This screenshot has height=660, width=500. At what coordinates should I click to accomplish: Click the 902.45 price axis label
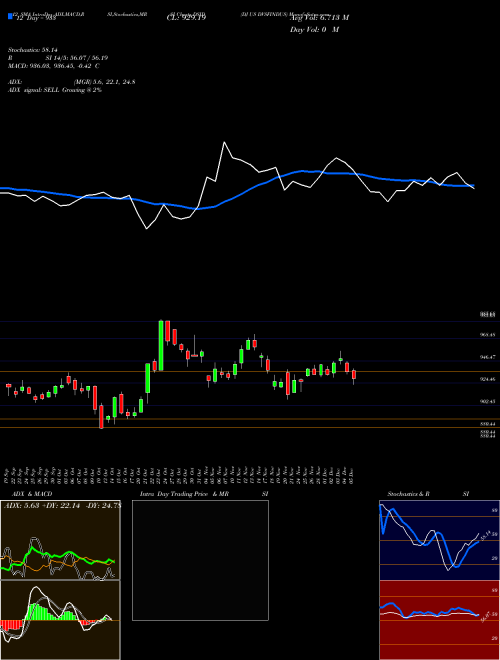click(x=487, y=402)
